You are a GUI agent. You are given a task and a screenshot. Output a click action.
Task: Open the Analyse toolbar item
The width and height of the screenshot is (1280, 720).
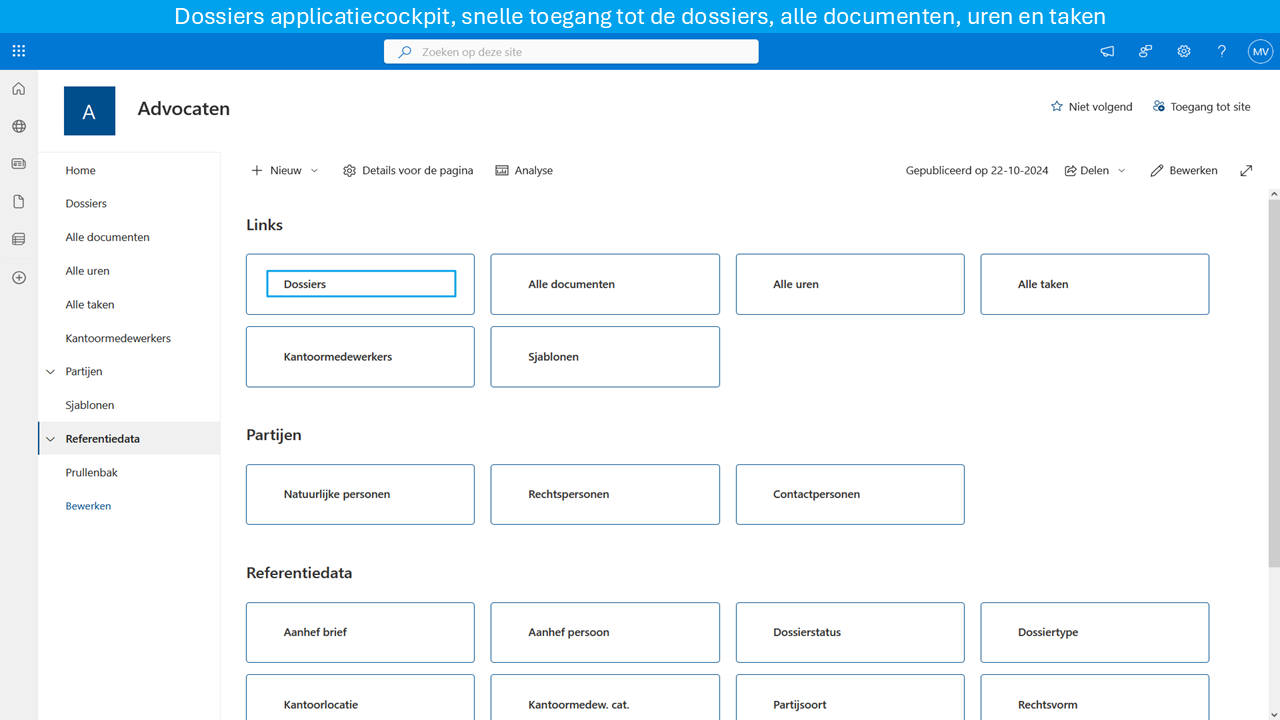pos(524,171)
